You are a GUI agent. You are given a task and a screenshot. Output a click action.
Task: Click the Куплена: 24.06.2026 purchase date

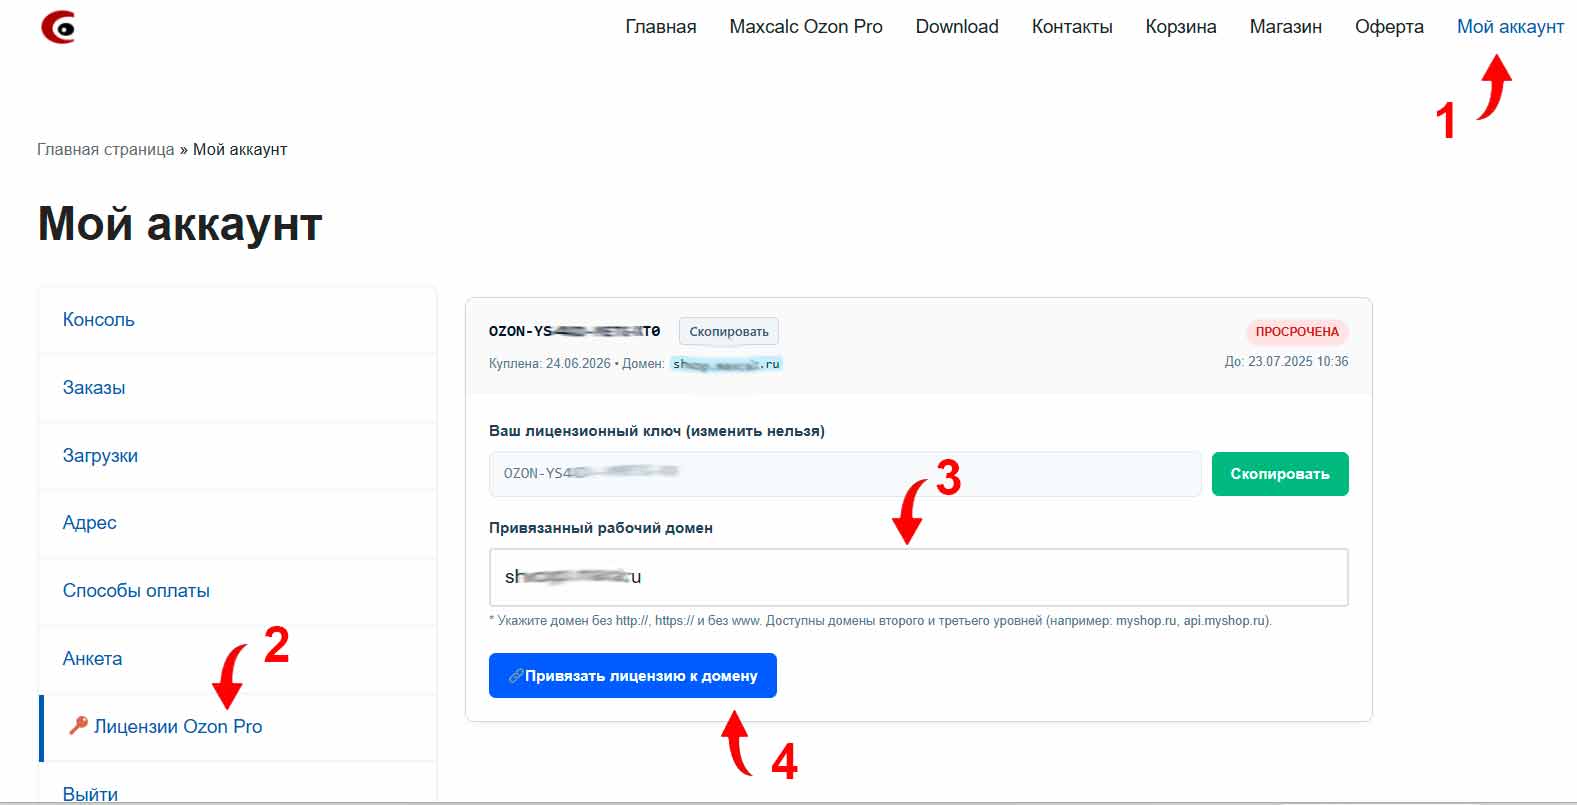click(550, 364)
